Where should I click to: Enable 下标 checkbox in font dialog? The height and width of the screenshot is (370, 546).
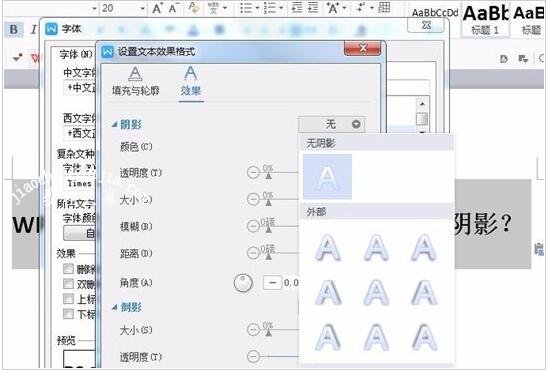pyautogui.click(x=68, y=314)
